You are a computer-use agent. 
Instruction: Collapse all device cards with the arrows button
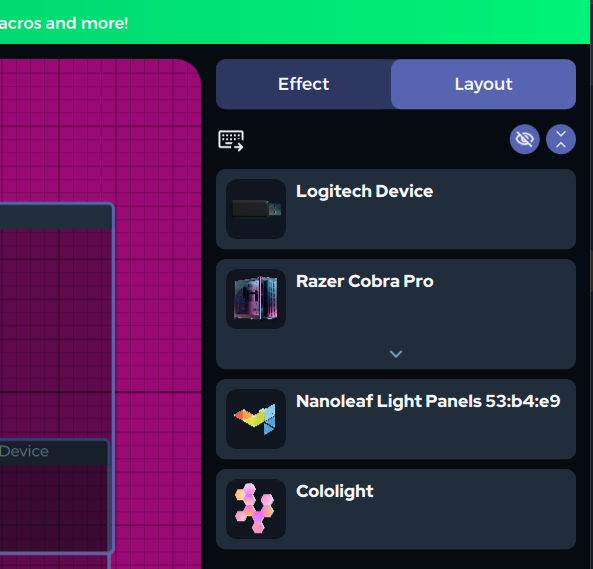point(560,139)
